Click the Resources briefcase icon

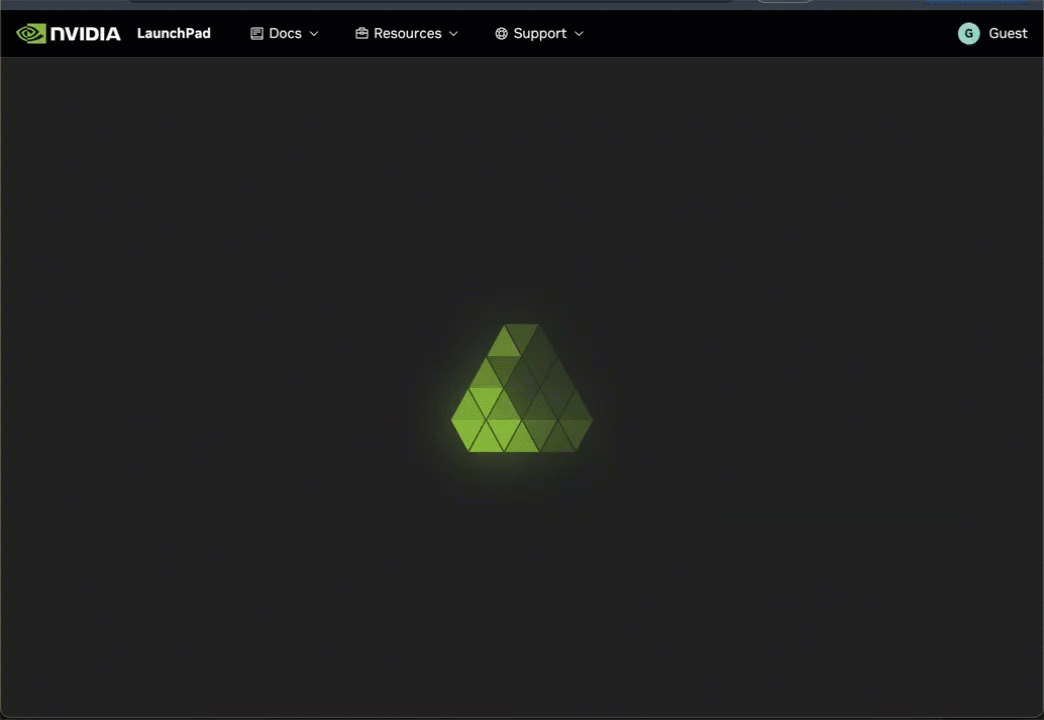point(362,33)
